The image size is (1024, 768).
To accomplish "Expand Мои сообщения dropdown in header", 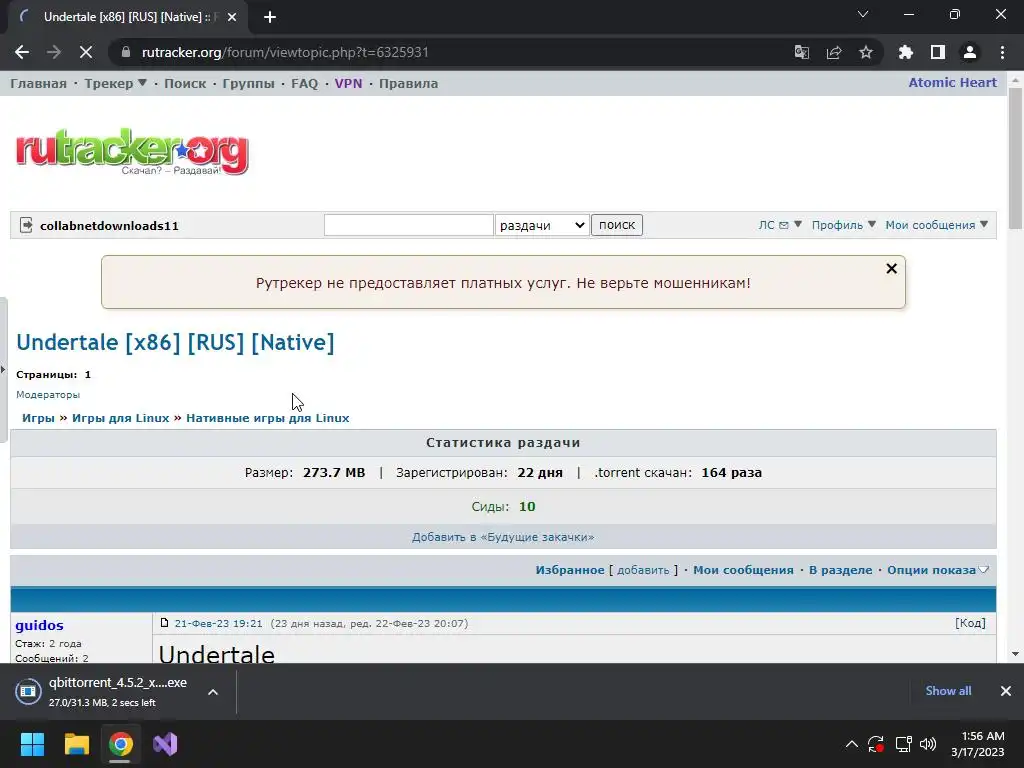I will (936, 225).
